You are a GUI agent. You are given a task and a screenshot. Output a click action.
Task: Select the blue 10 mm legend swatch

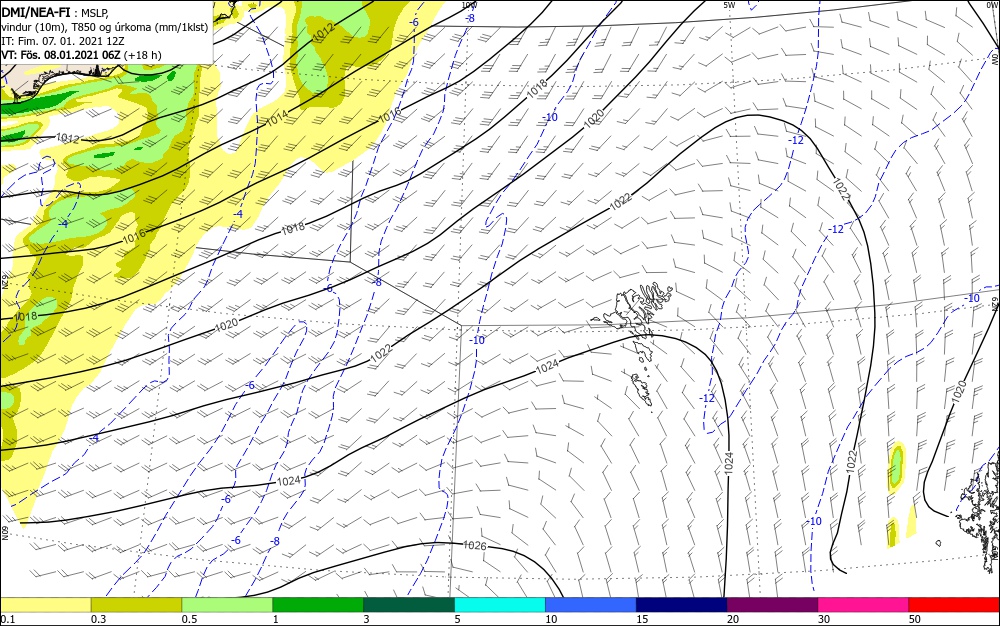pos(591,605)
